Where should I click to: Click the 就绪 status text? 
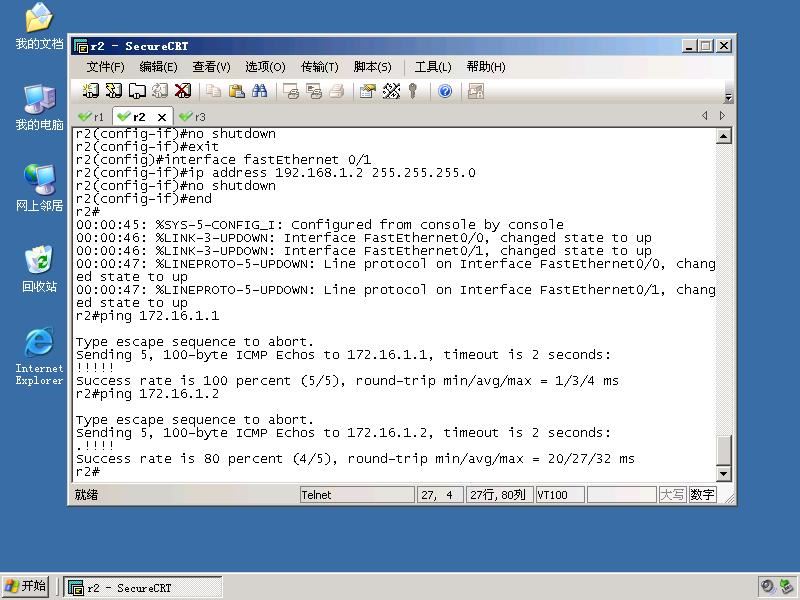86,495
